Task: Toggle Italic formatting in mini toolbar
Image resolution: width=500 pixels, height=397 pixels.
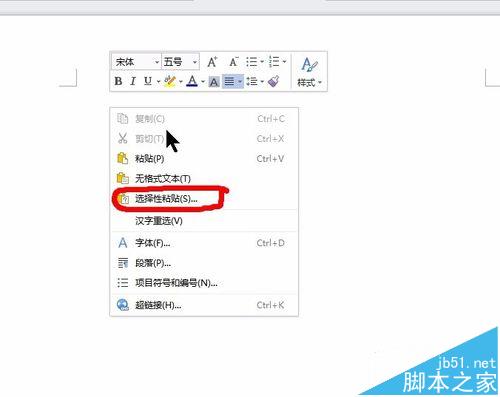Action: [x=133, y=81]
